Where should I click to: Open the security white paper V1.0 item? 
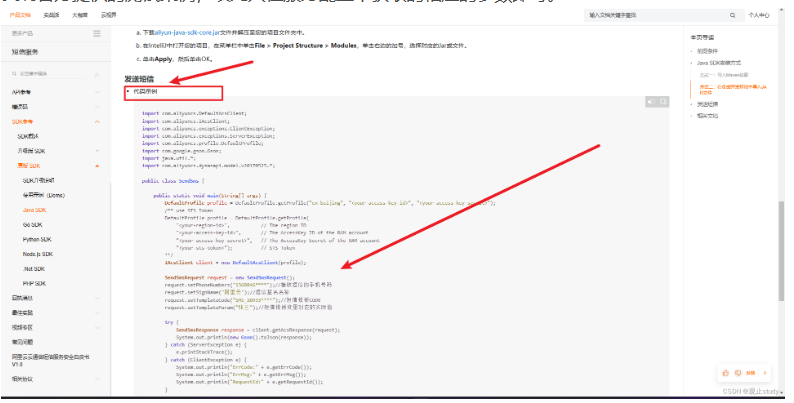(51, 360)
